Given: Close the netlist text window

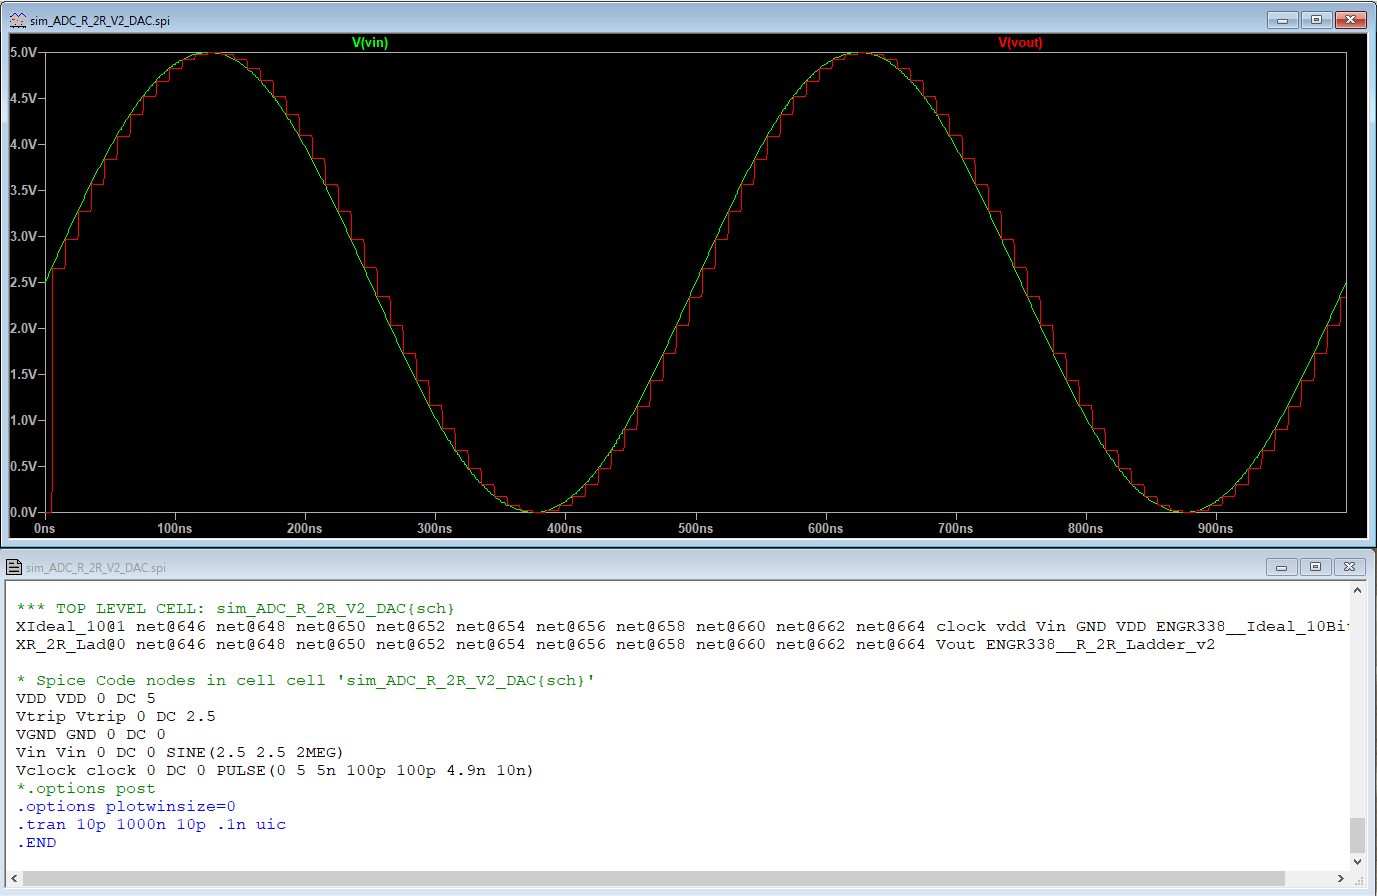Looking at the screenshot, I should 1349,567.
